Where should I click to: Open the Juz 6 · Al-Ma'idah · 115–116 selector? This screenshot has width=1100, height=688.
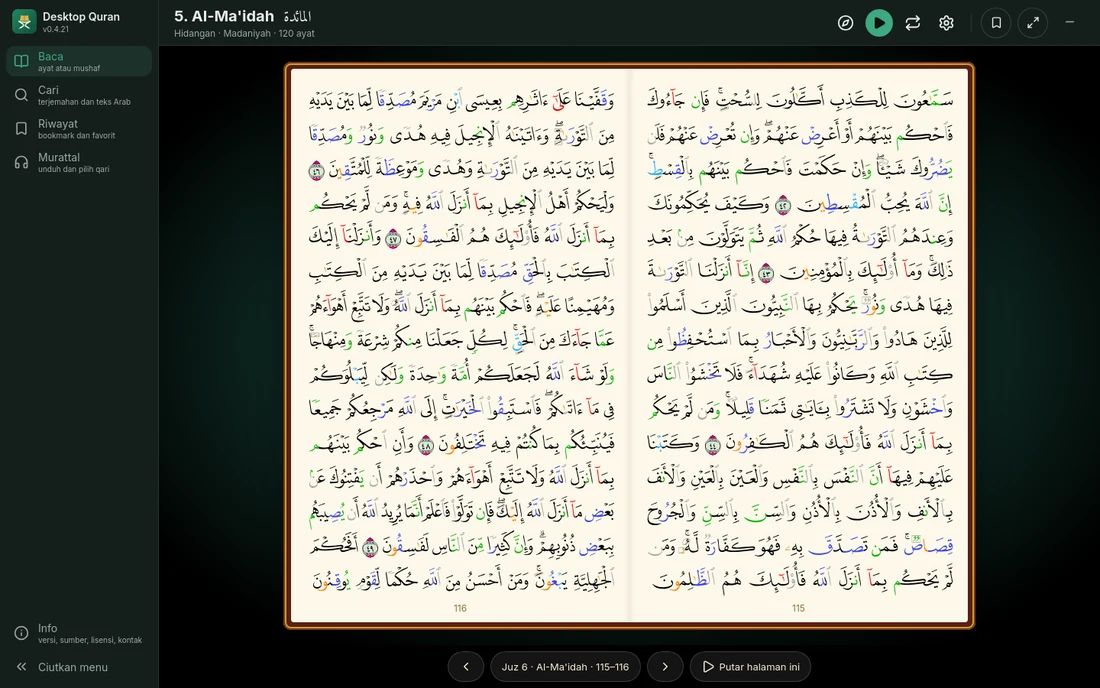(x=565, y=667)
